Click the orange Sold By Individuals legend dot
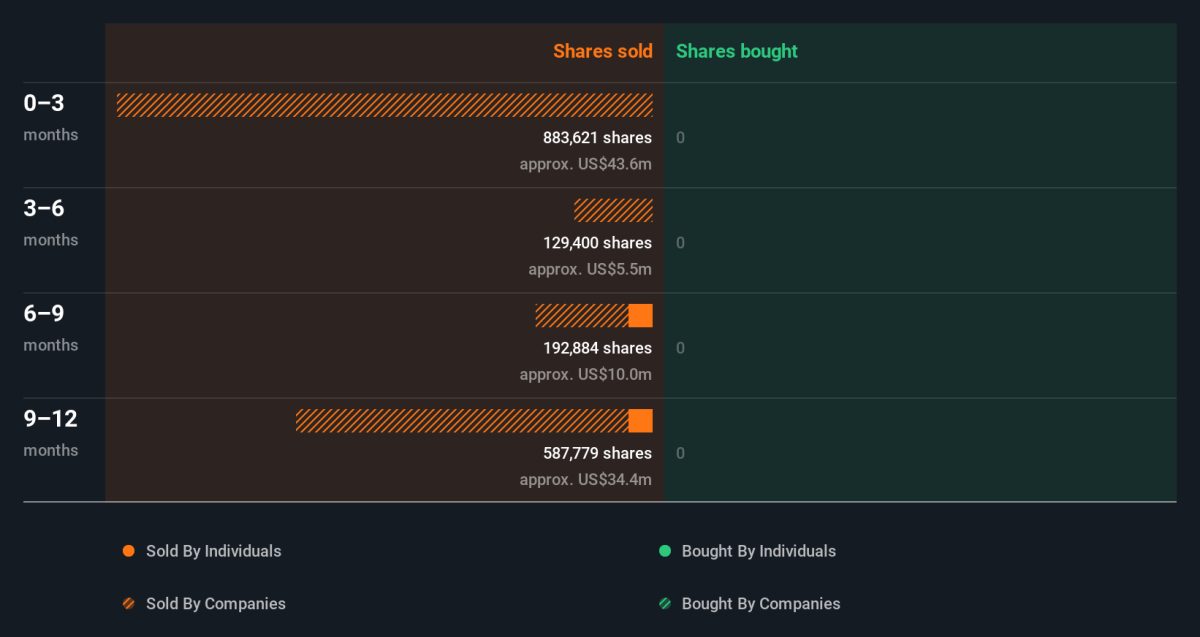The image size is (1200, 637). 128,551
